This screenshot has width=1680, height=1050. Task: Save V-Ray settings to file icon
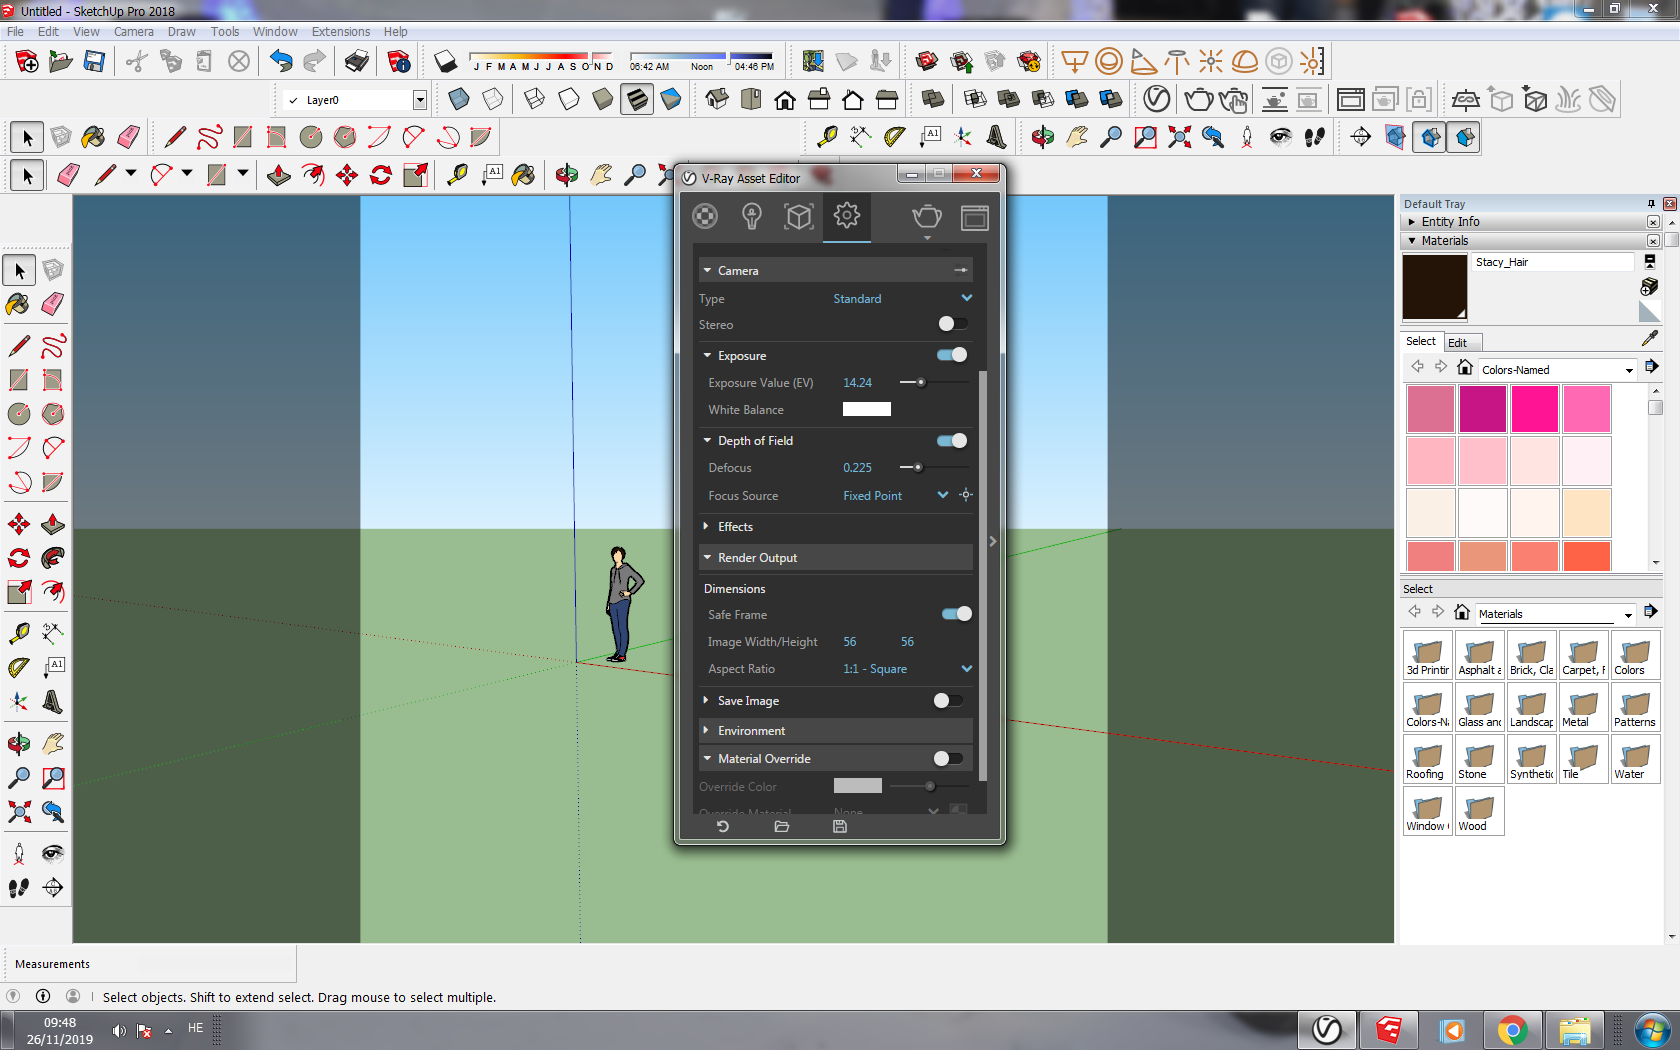click(840, 827)
